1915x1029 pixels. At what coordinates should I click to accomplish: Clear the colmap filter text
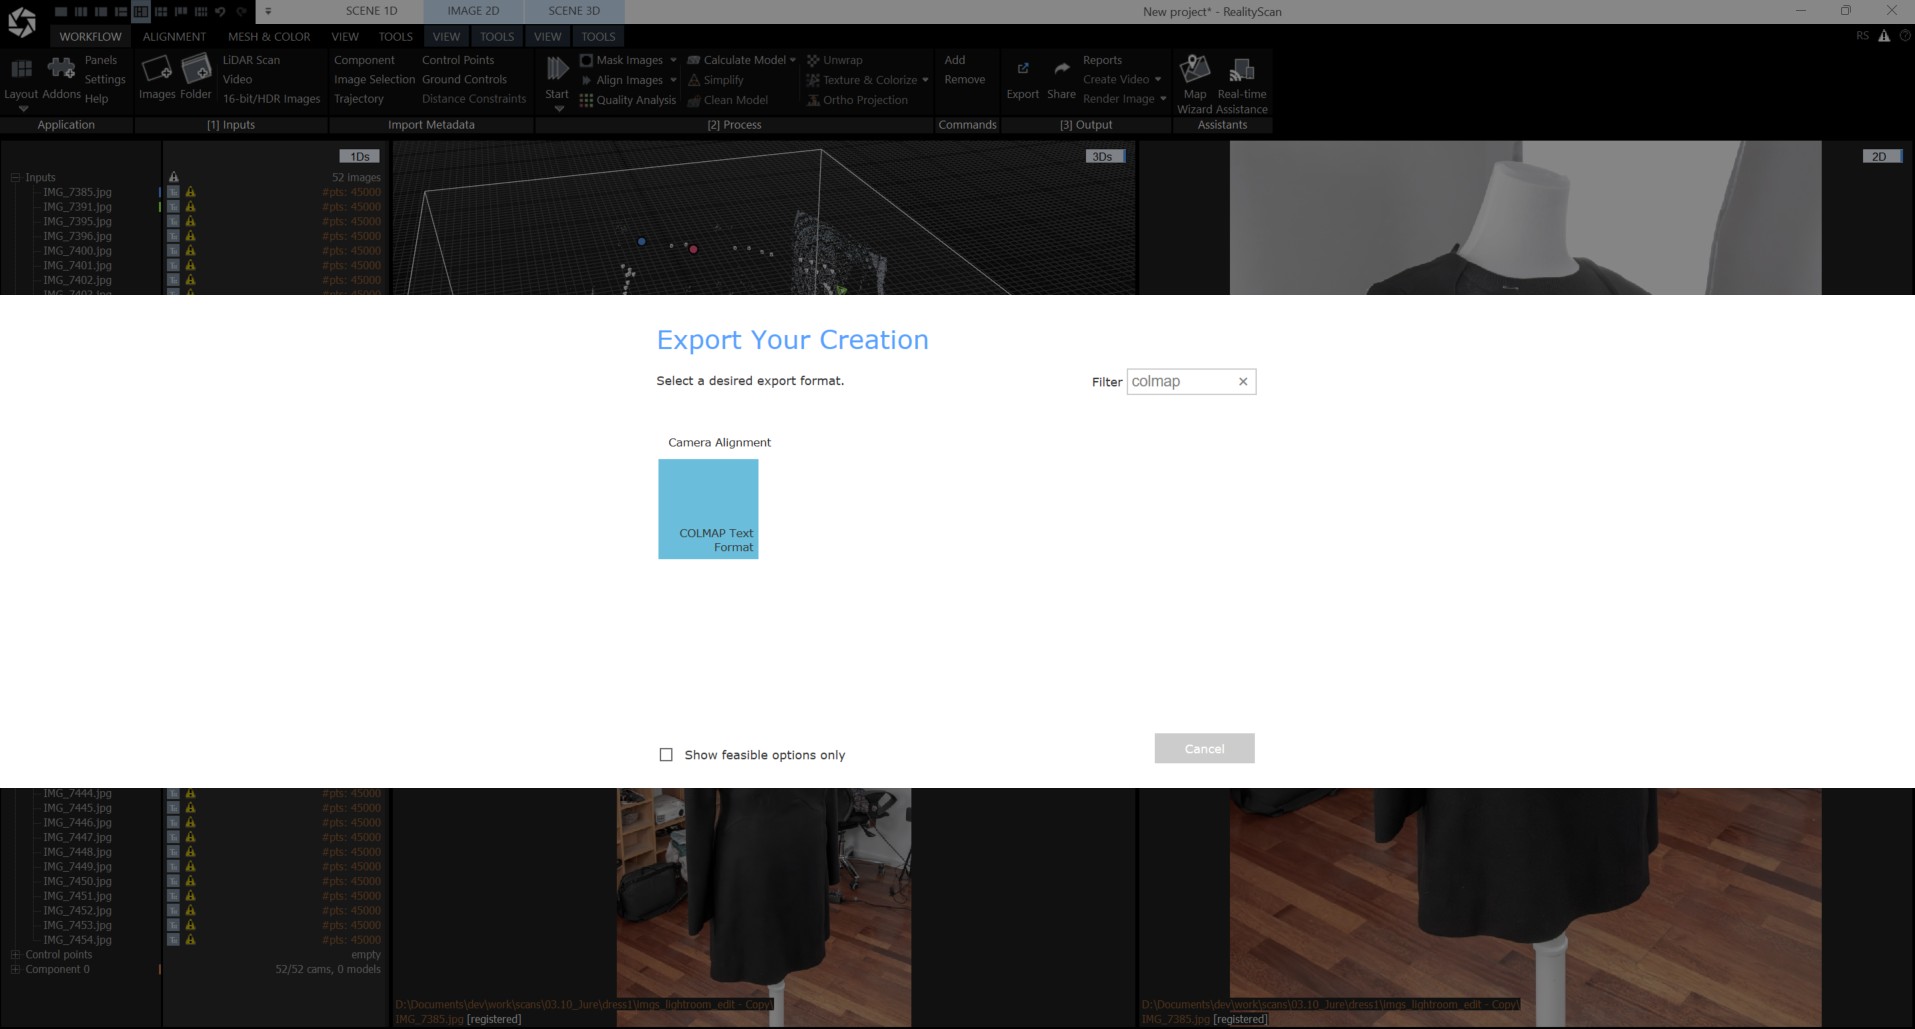pyautogui.click(x=1243, y=381)
